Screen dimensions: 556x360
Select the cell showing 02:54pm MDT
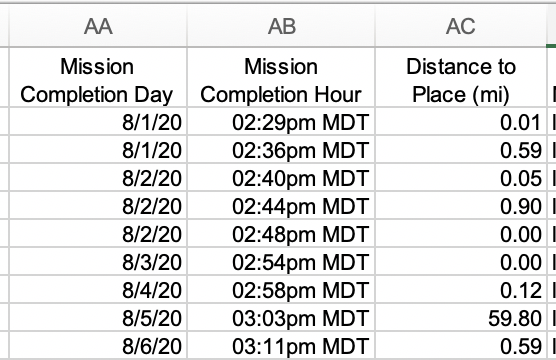click(281, 262)
